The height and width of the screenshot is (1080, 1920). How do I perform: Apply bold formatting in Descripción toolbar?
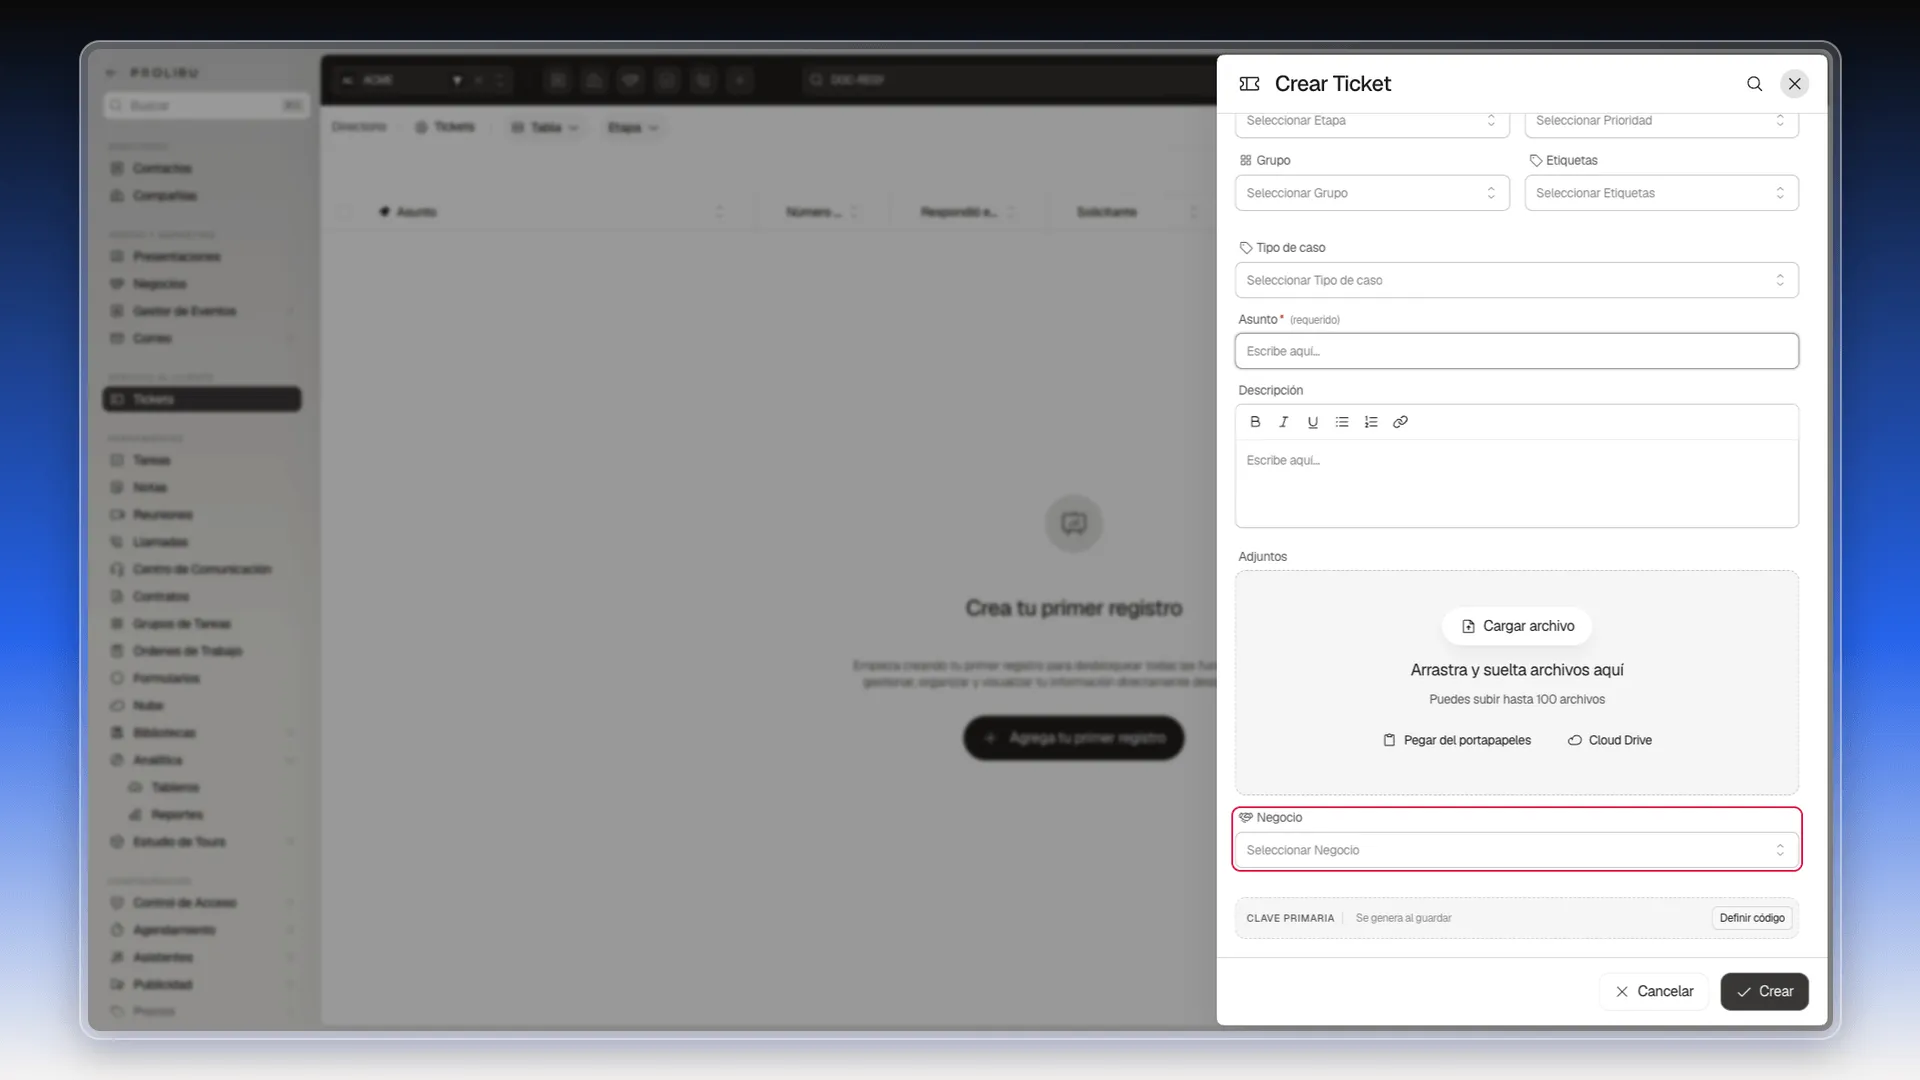1255,422
